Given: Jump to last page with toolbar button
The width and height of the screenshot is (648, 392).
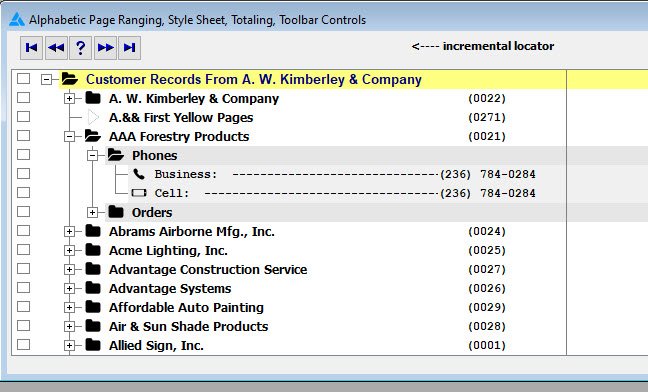Looking at the screenshot, I should click(129, 48).
